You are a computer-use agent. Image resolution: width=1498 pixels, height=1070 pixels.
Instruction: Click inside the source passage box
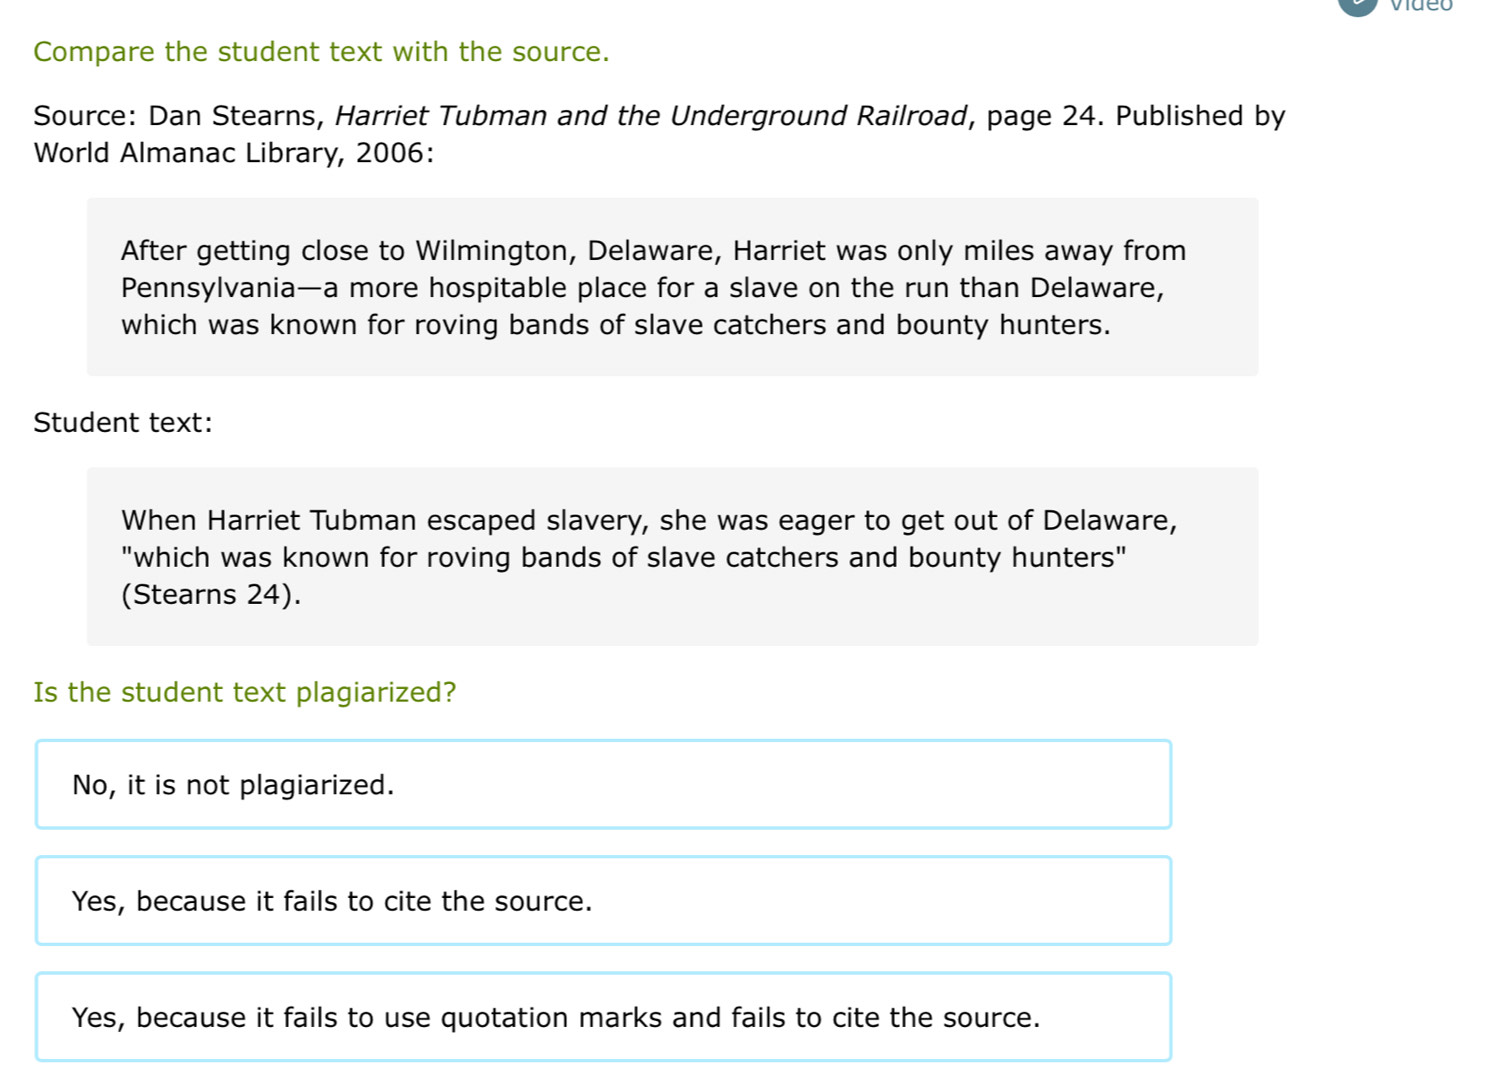pyautogui.click(x=672, y=287)
